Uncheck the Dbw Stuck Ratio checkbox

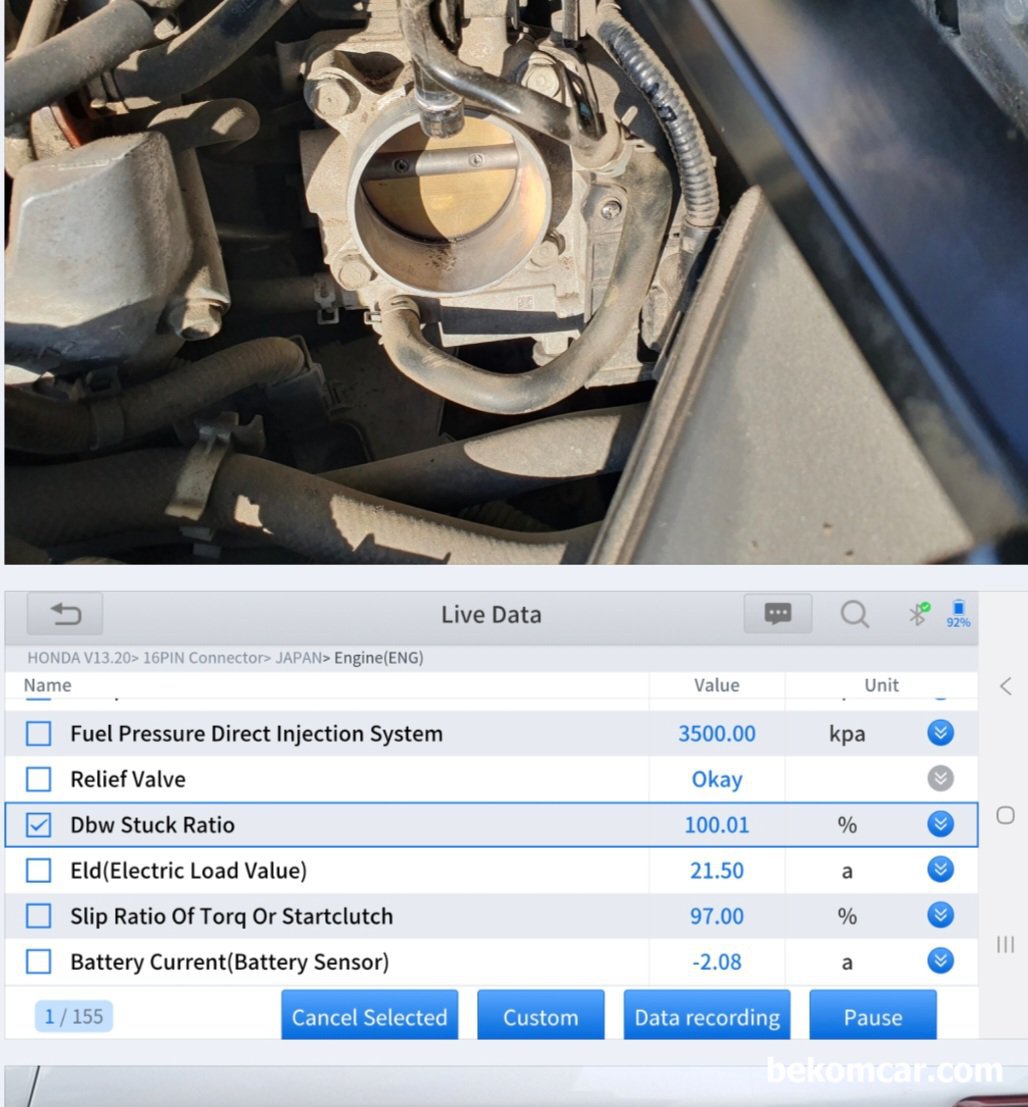(x=38, y=825)
